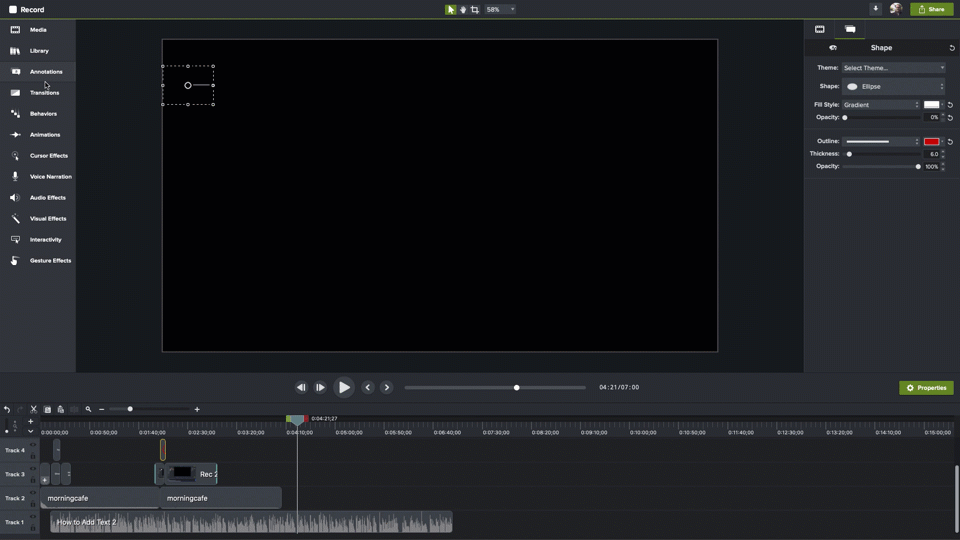Screen dimensions: 960x540
Task: Click the download arrow icon at the top
Action: pyautogui.click(x=876, y=9)
